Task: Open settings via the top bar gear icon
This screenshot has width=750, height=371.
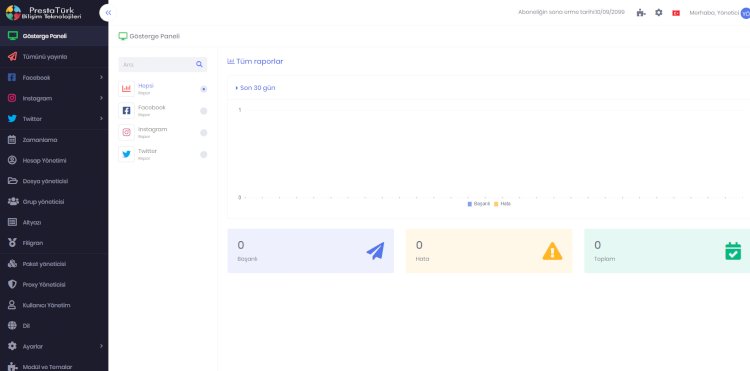Action: click(x=659, y=12)
